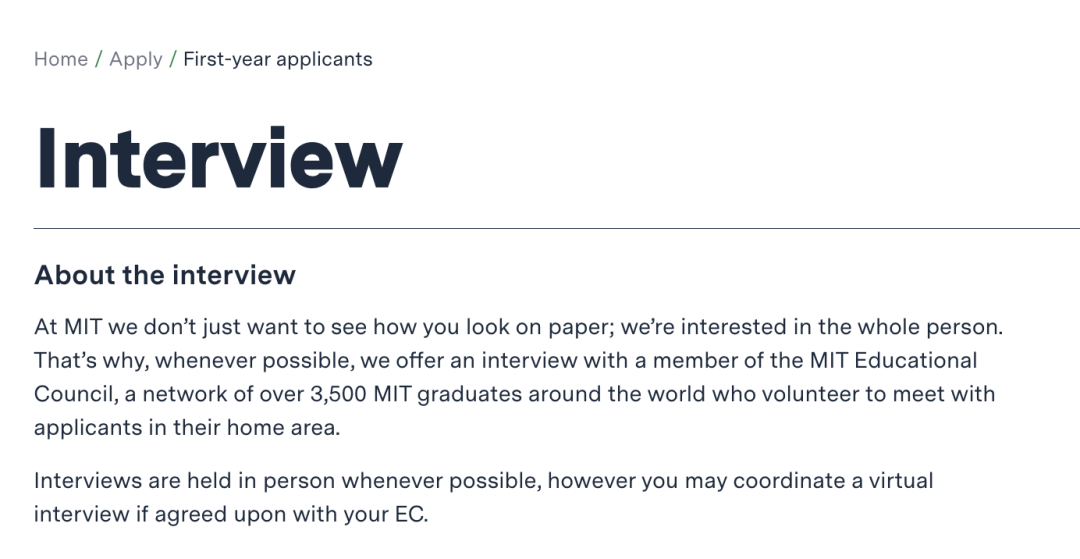Click the word "Interviews" starting the second paragraph

(85, 481)
